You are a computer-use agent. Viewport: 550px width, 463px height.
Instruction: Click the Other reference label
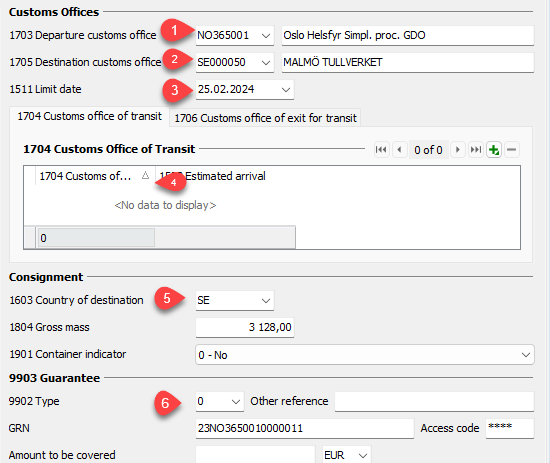pyautogui.click(x=289, y=401)
